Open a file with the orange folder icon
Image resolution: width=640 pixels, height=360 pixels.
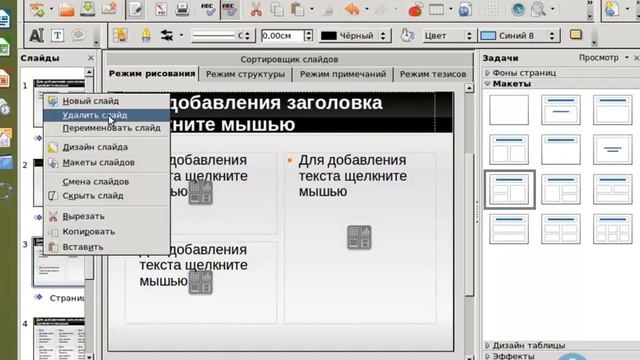coord(67,9)
